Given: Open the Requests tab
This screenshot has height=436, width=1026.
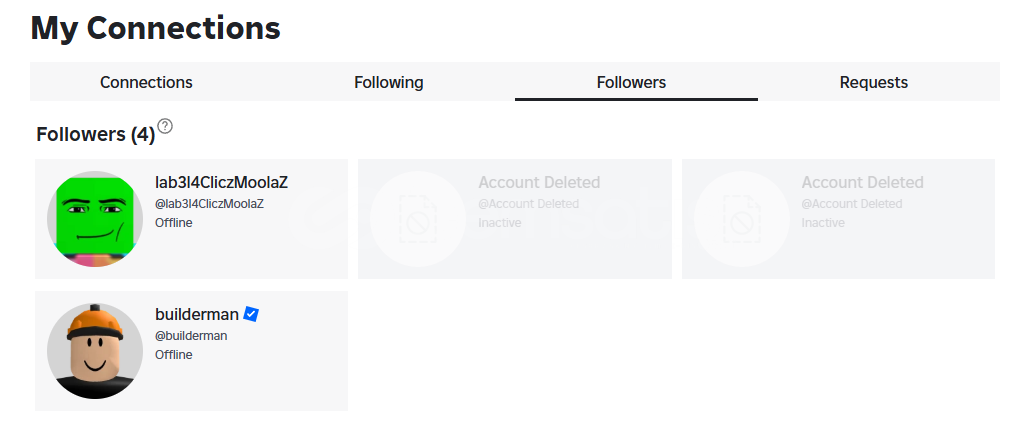Looking at the screenshot, I should point(874,82).
